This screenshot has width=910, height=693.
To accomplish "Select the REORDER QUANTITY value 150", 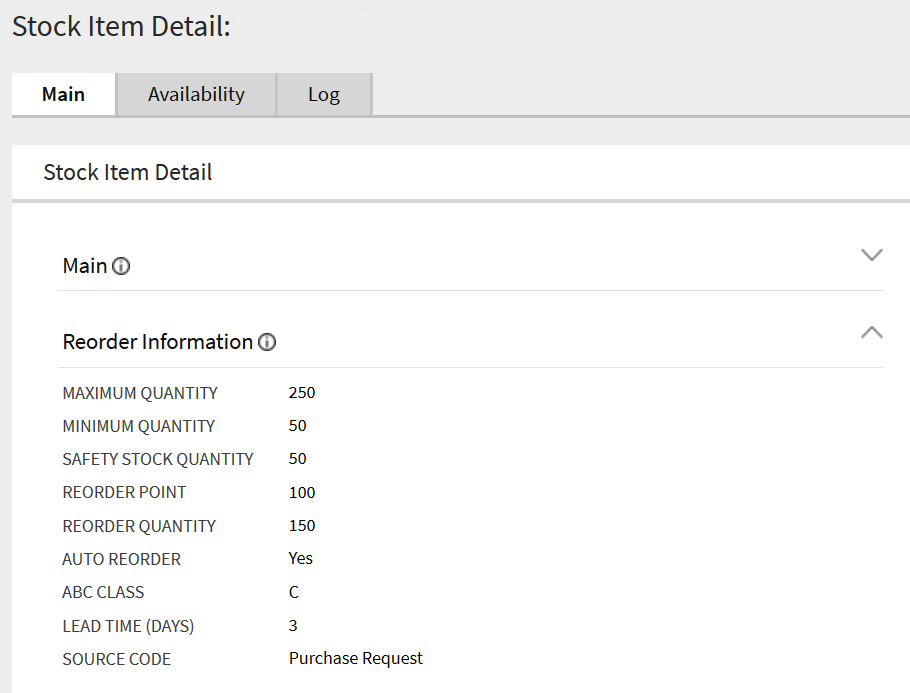I will tap(302, 525).
